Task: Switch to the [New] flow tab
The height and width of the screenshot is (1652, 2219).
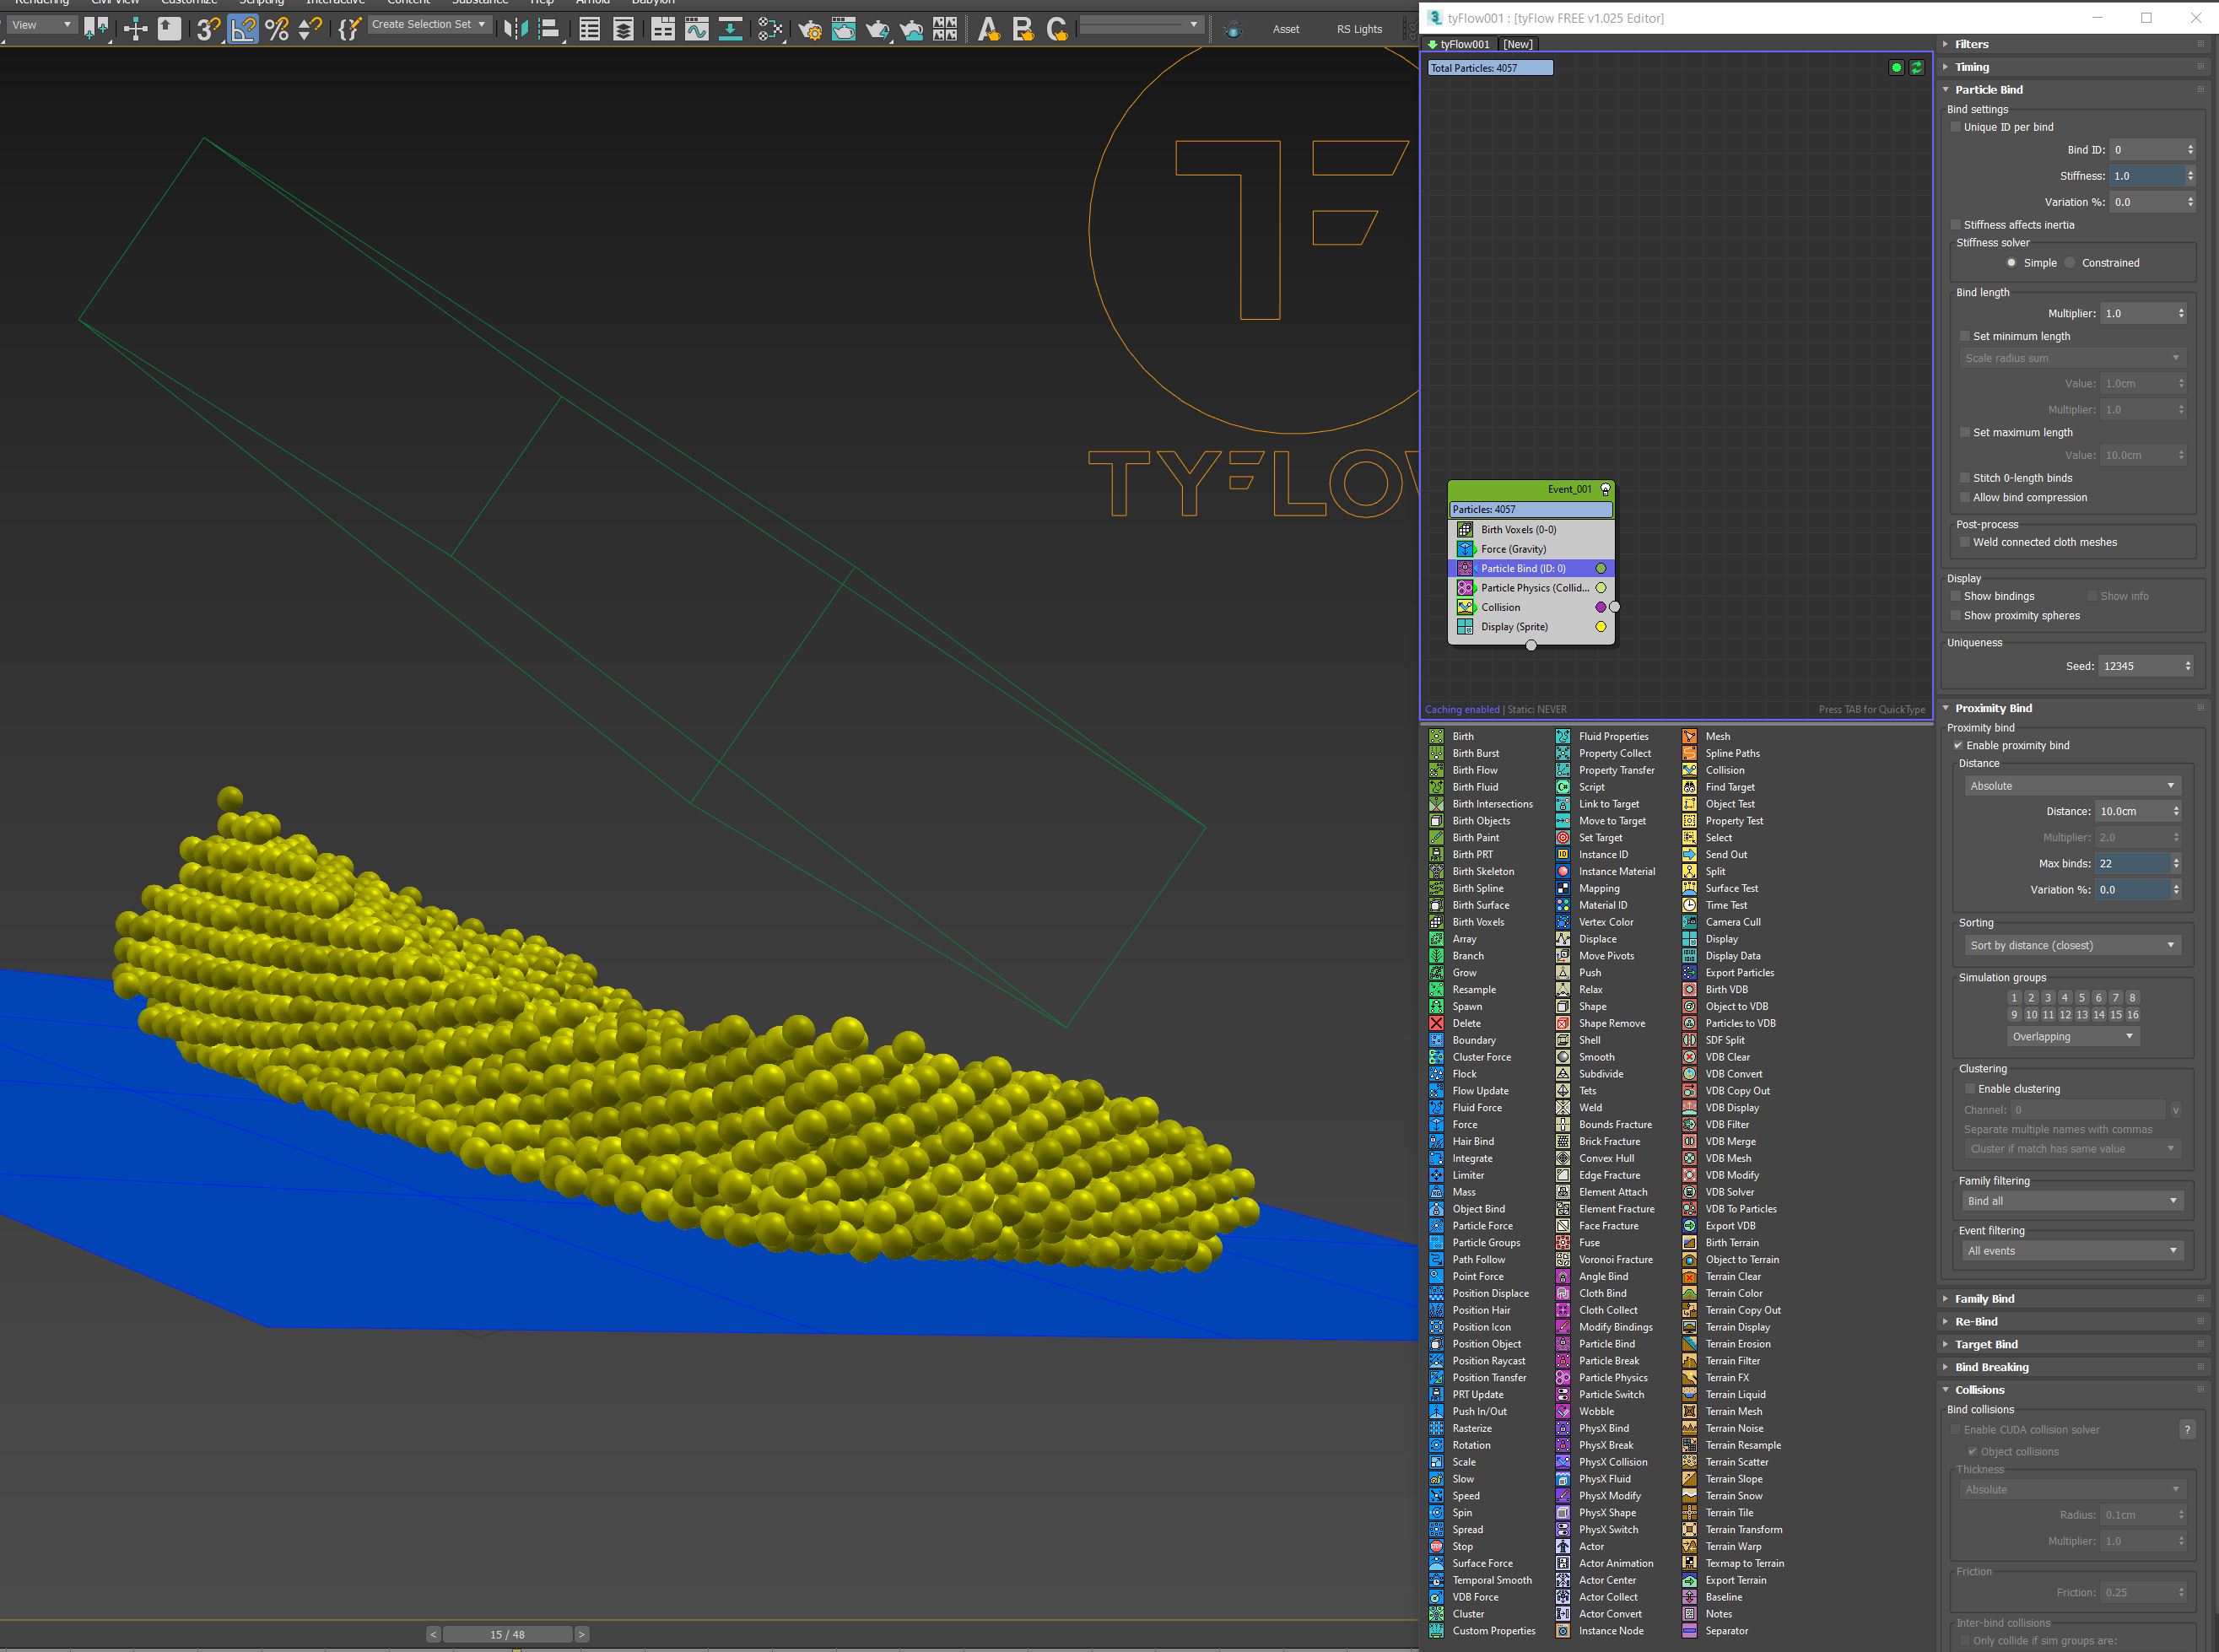Action: pyautogui.click(x=1517, y=44)
